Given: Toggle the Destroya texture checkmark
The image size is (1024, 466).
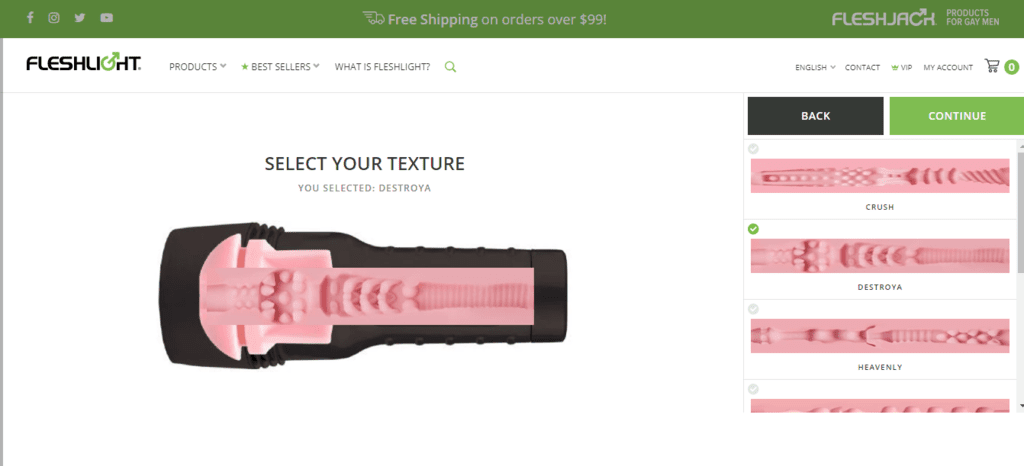Looking at the screenshot, I should (x=754, y=229).
